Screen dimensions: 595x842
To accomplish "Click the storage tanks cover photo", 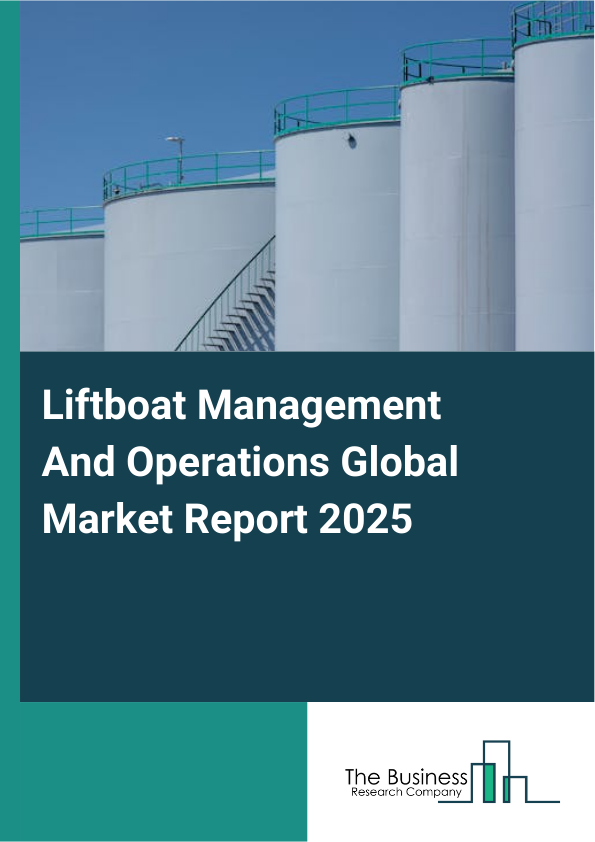I will (307, 176).
